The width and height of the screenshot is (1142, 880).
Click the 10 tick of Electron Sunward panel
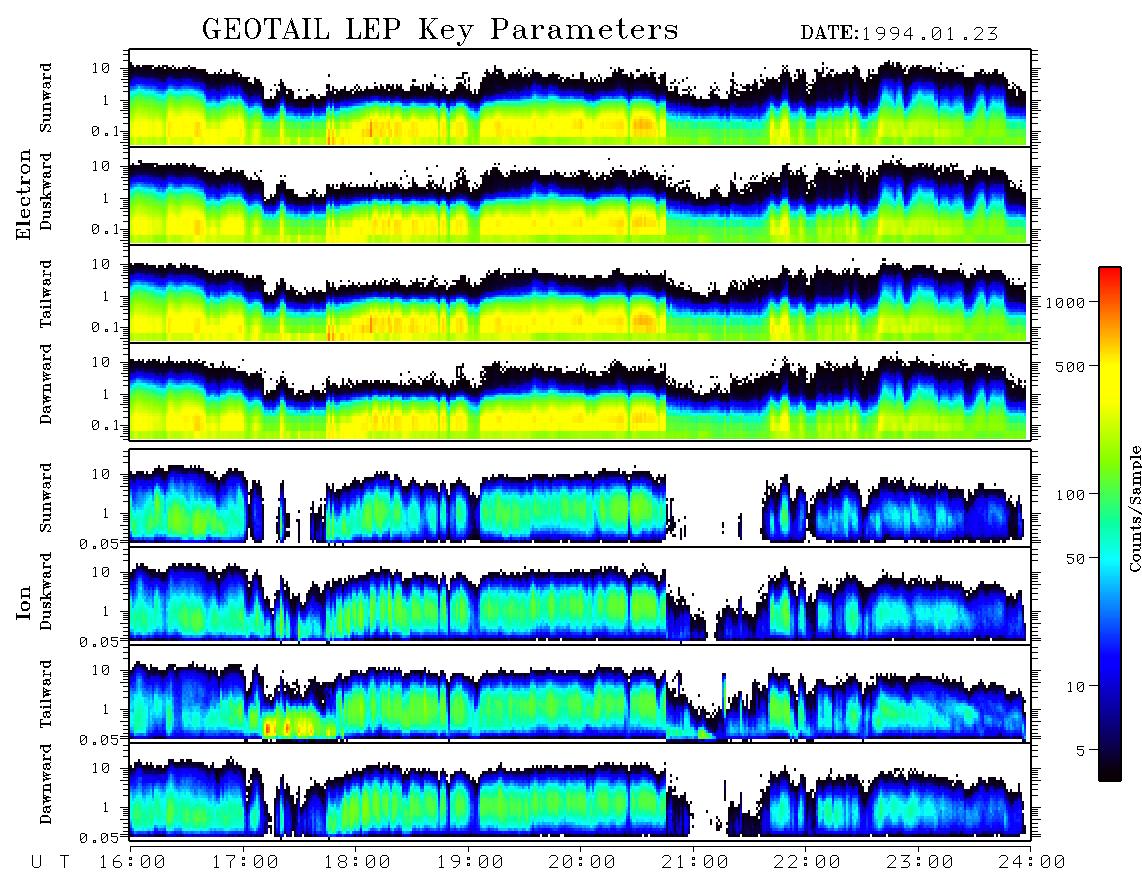tap(101, 68)
